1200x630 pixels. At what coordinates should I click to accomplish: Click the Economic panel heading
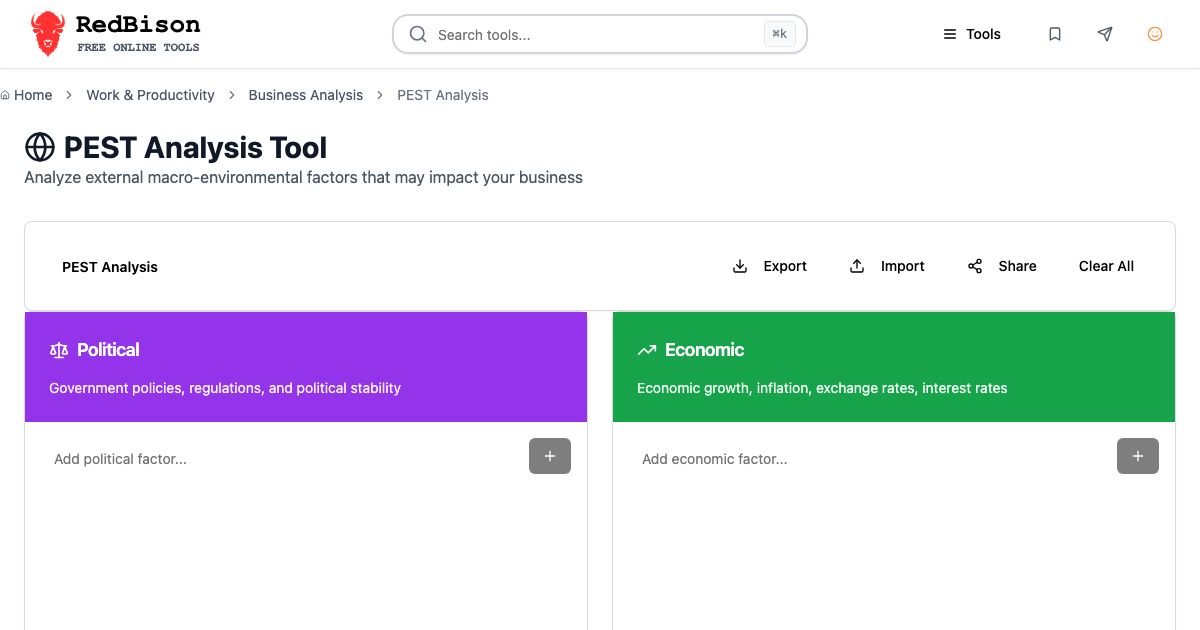(x=704, y=350)
